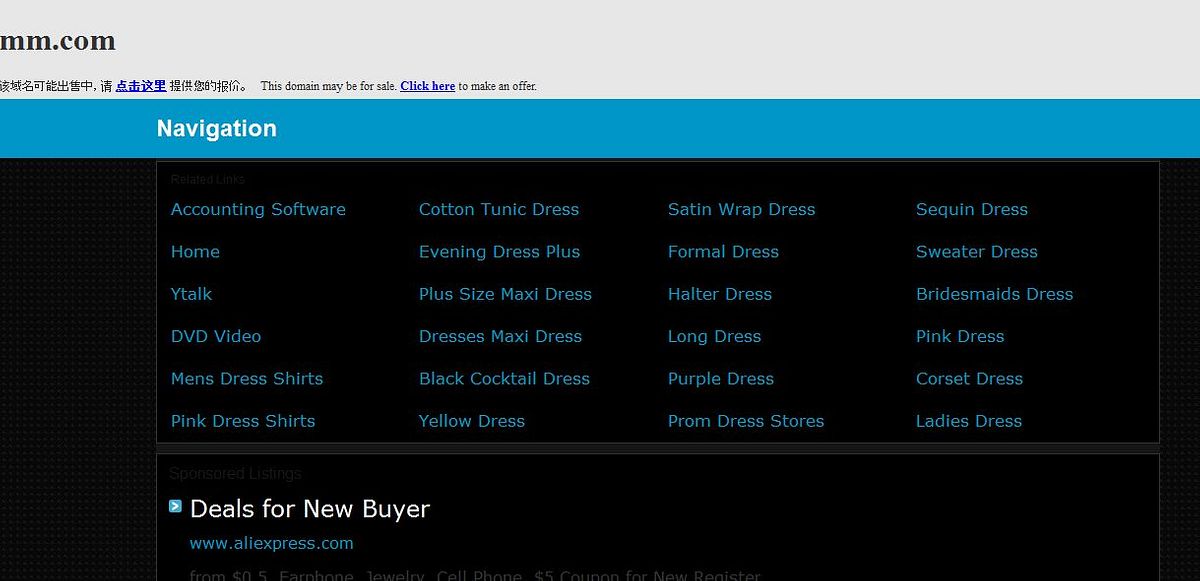
Task: Click the English 'Click here' offer link
Action: pos(427,86)
